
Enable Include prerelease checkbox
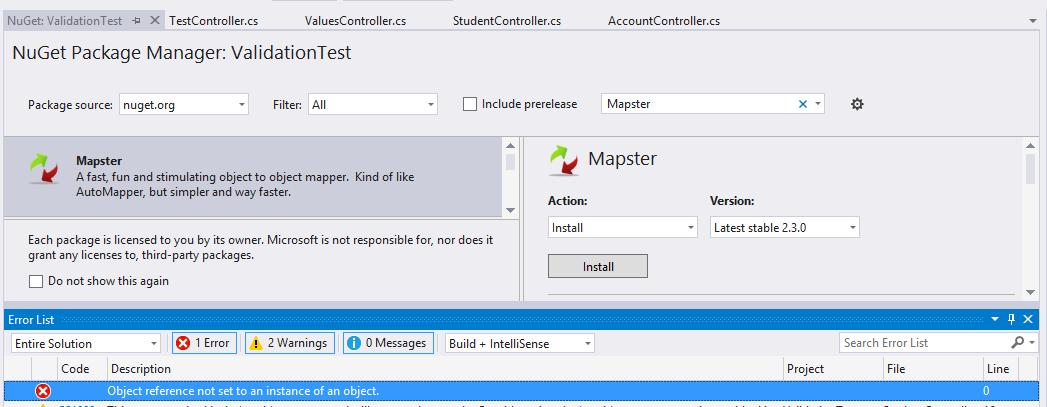(x=470, y=104)
